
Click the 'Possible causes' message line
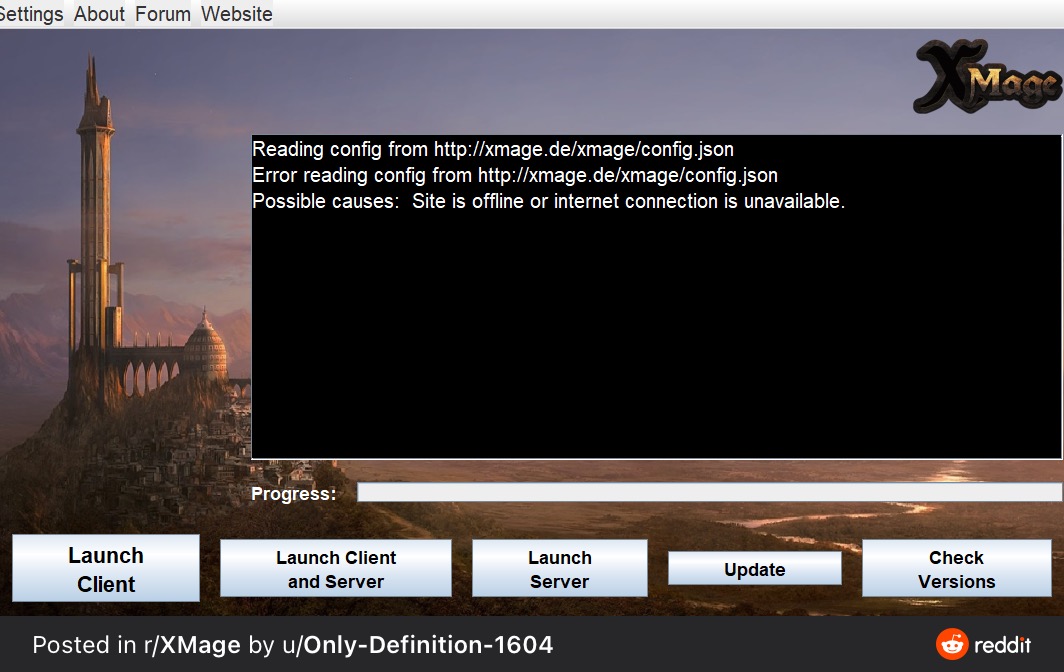coord(548,202)
